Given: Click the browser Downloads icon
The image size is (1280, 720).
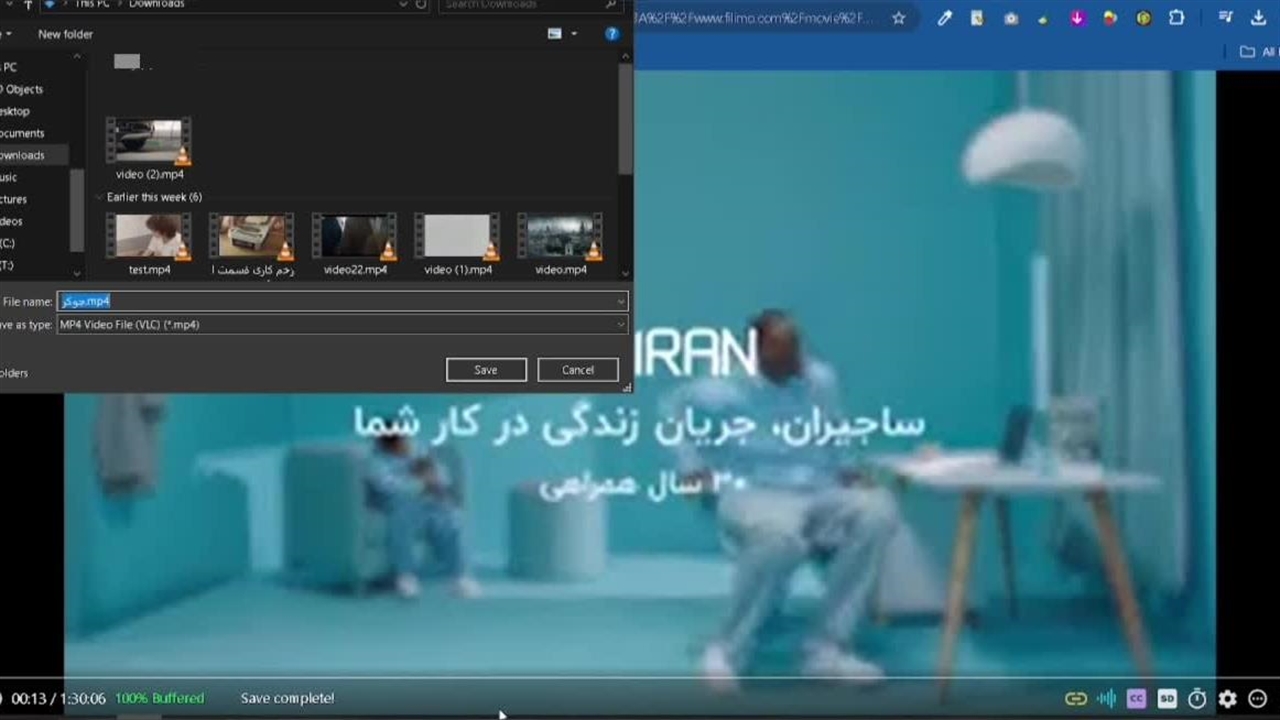Looking at the screenshot, I should (1258, 18).
